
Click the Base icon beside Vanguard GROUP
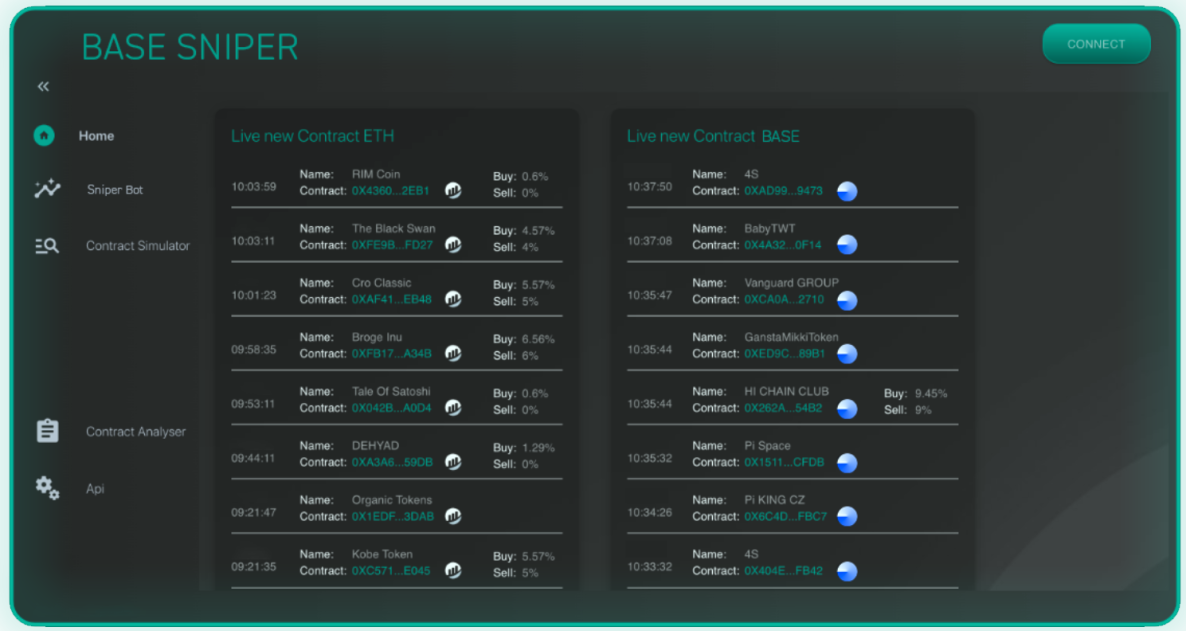(847, 299)
